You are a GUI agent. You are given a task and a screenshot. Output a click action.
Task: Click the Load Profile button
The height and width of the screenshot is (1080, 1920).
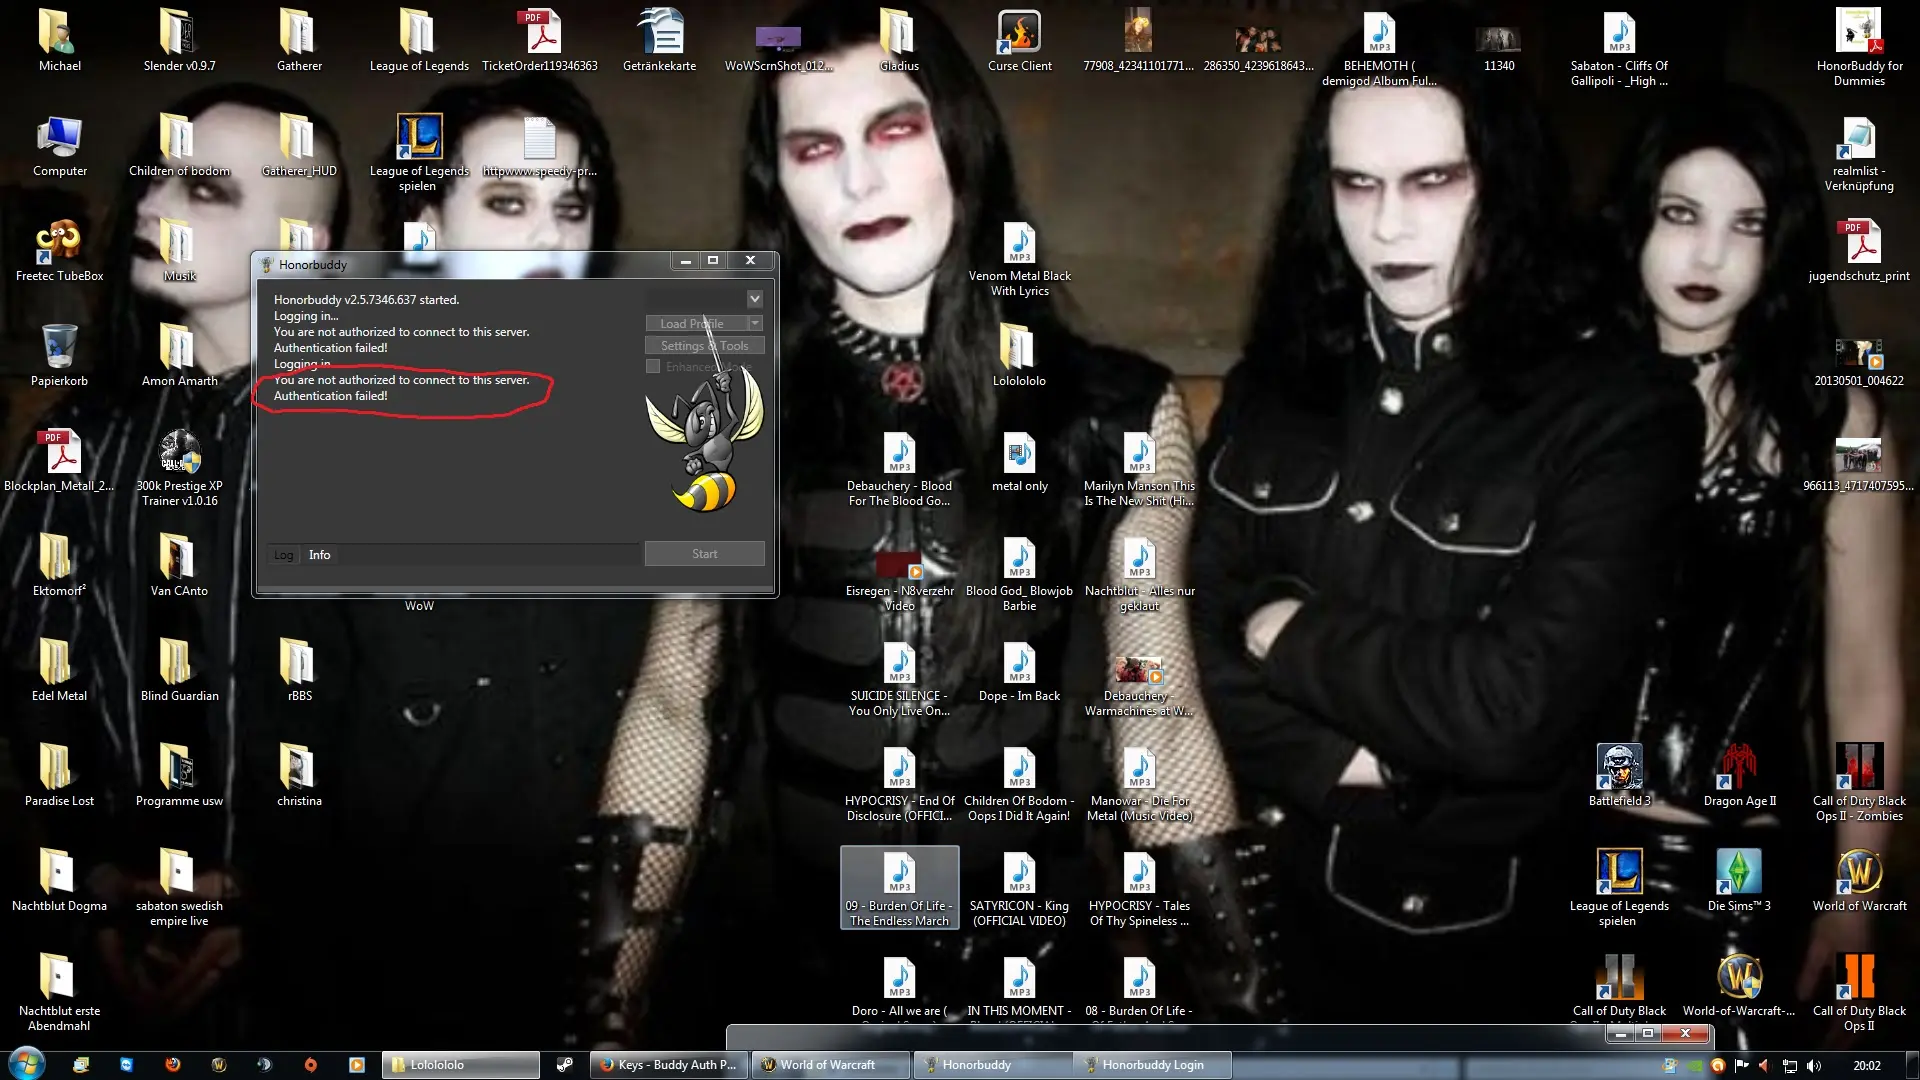696,324
